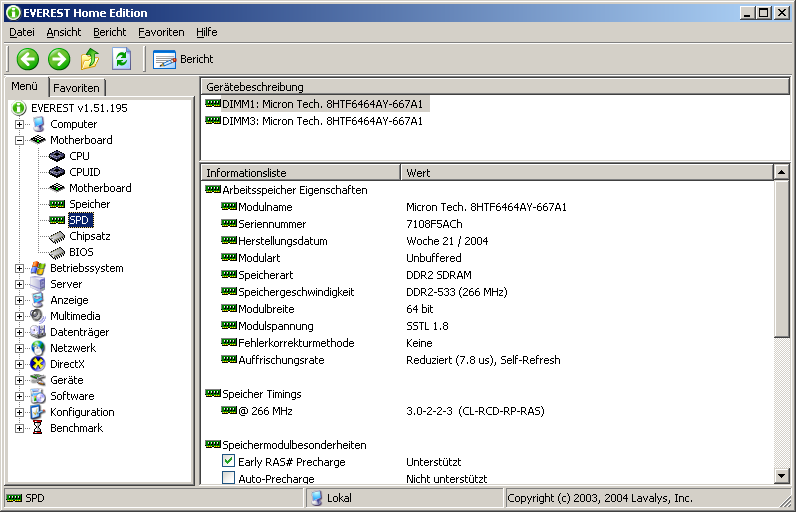Expand the Betriebssystem tree node

coord(19,268)
